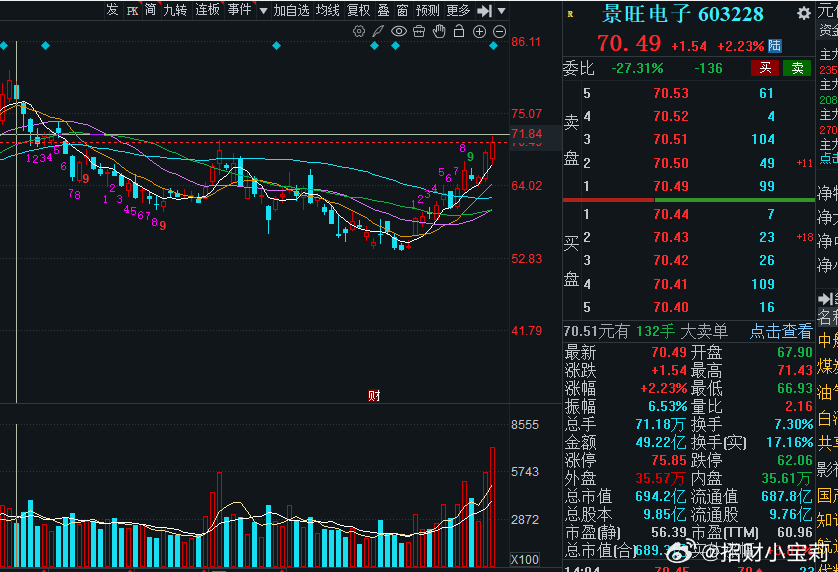Viewport: 838px width, 572px height.
Task: Click the 点击查看 link
Action: [x=781, y=331]
